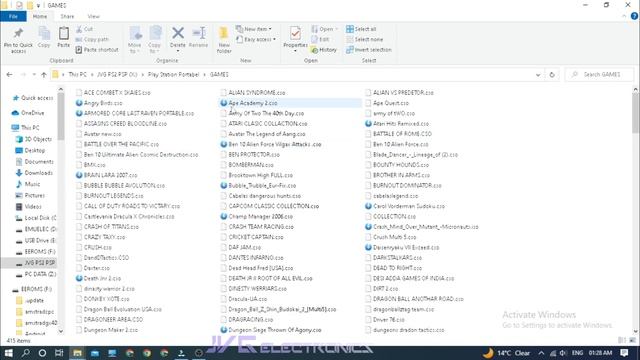640x360 pixels.
Task: Select This PC in navigation pane
Action: click(x=25, y=128)
